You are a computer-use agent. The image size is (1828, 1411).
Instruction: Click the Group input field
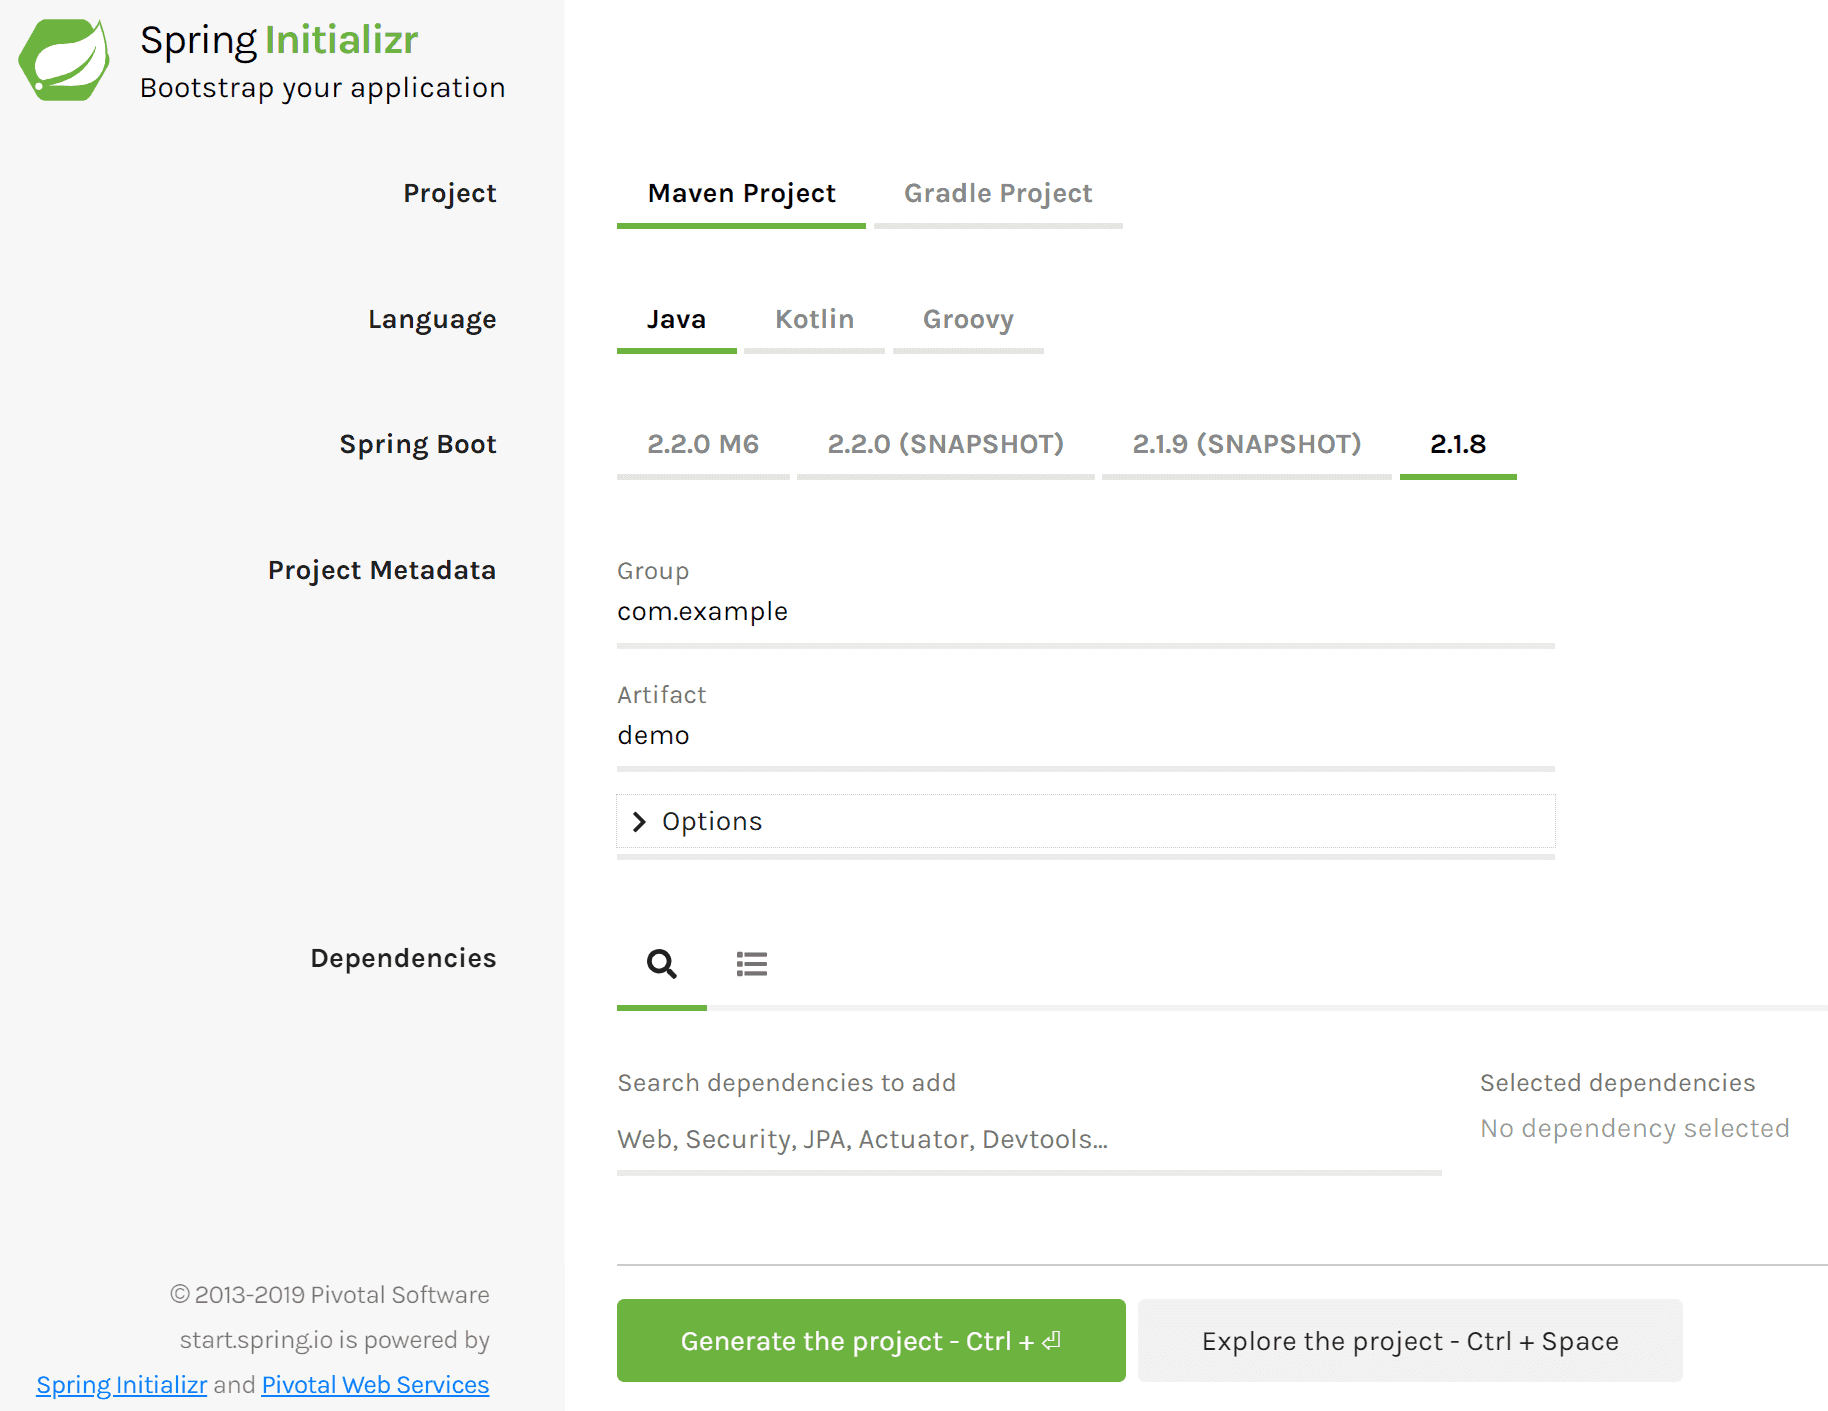point(1085,612)
